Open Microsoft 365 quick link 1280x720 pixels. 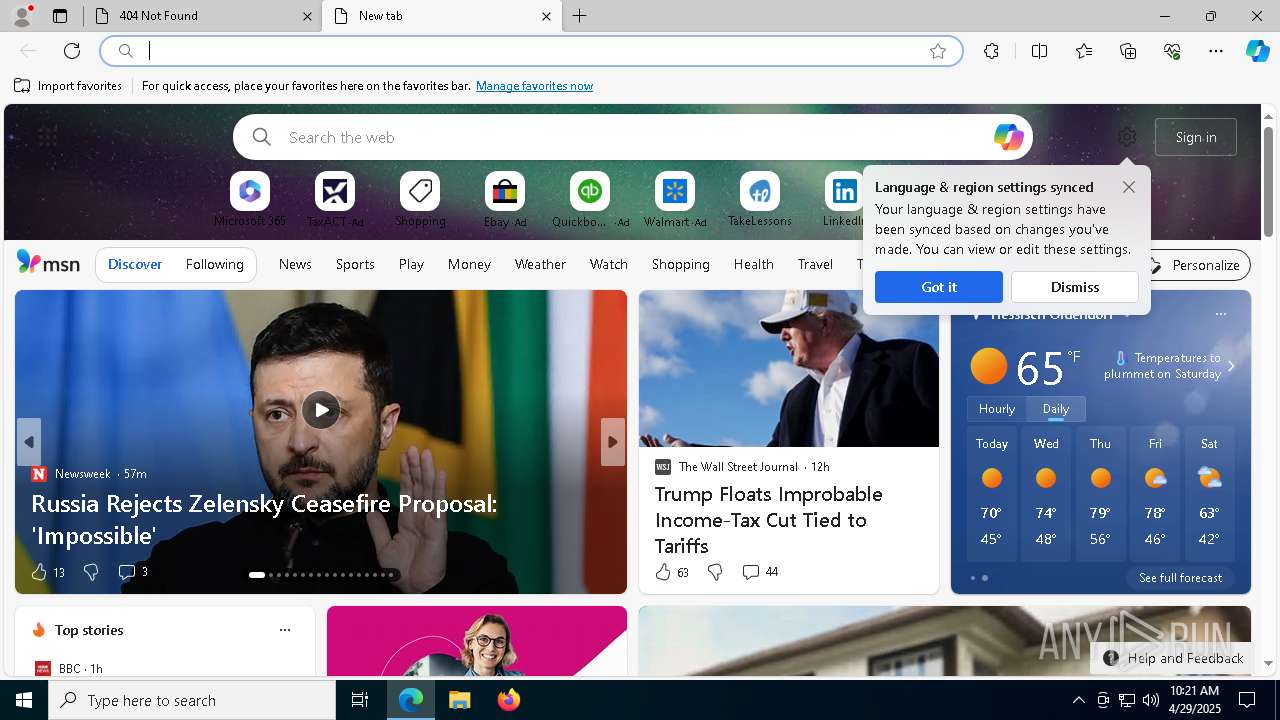tap(250, 200)
